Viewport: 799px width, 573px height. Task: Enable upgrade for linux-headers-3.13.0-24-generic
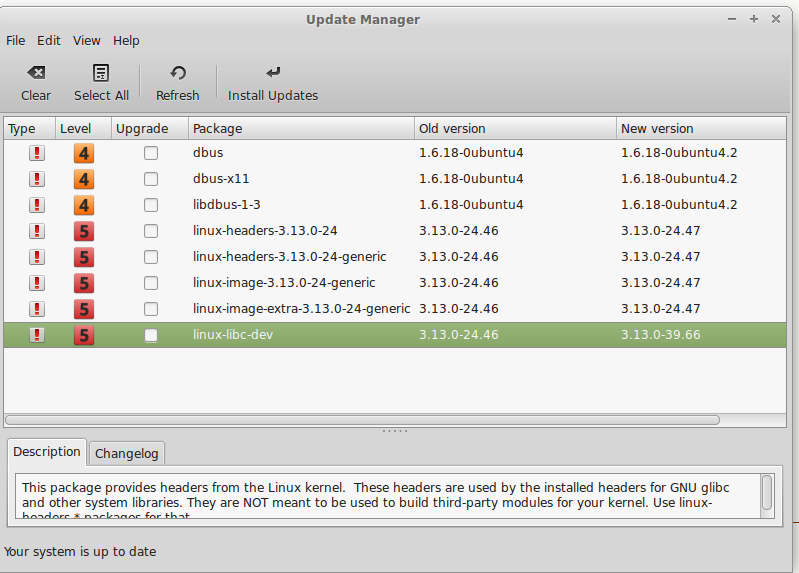point(151,257)
